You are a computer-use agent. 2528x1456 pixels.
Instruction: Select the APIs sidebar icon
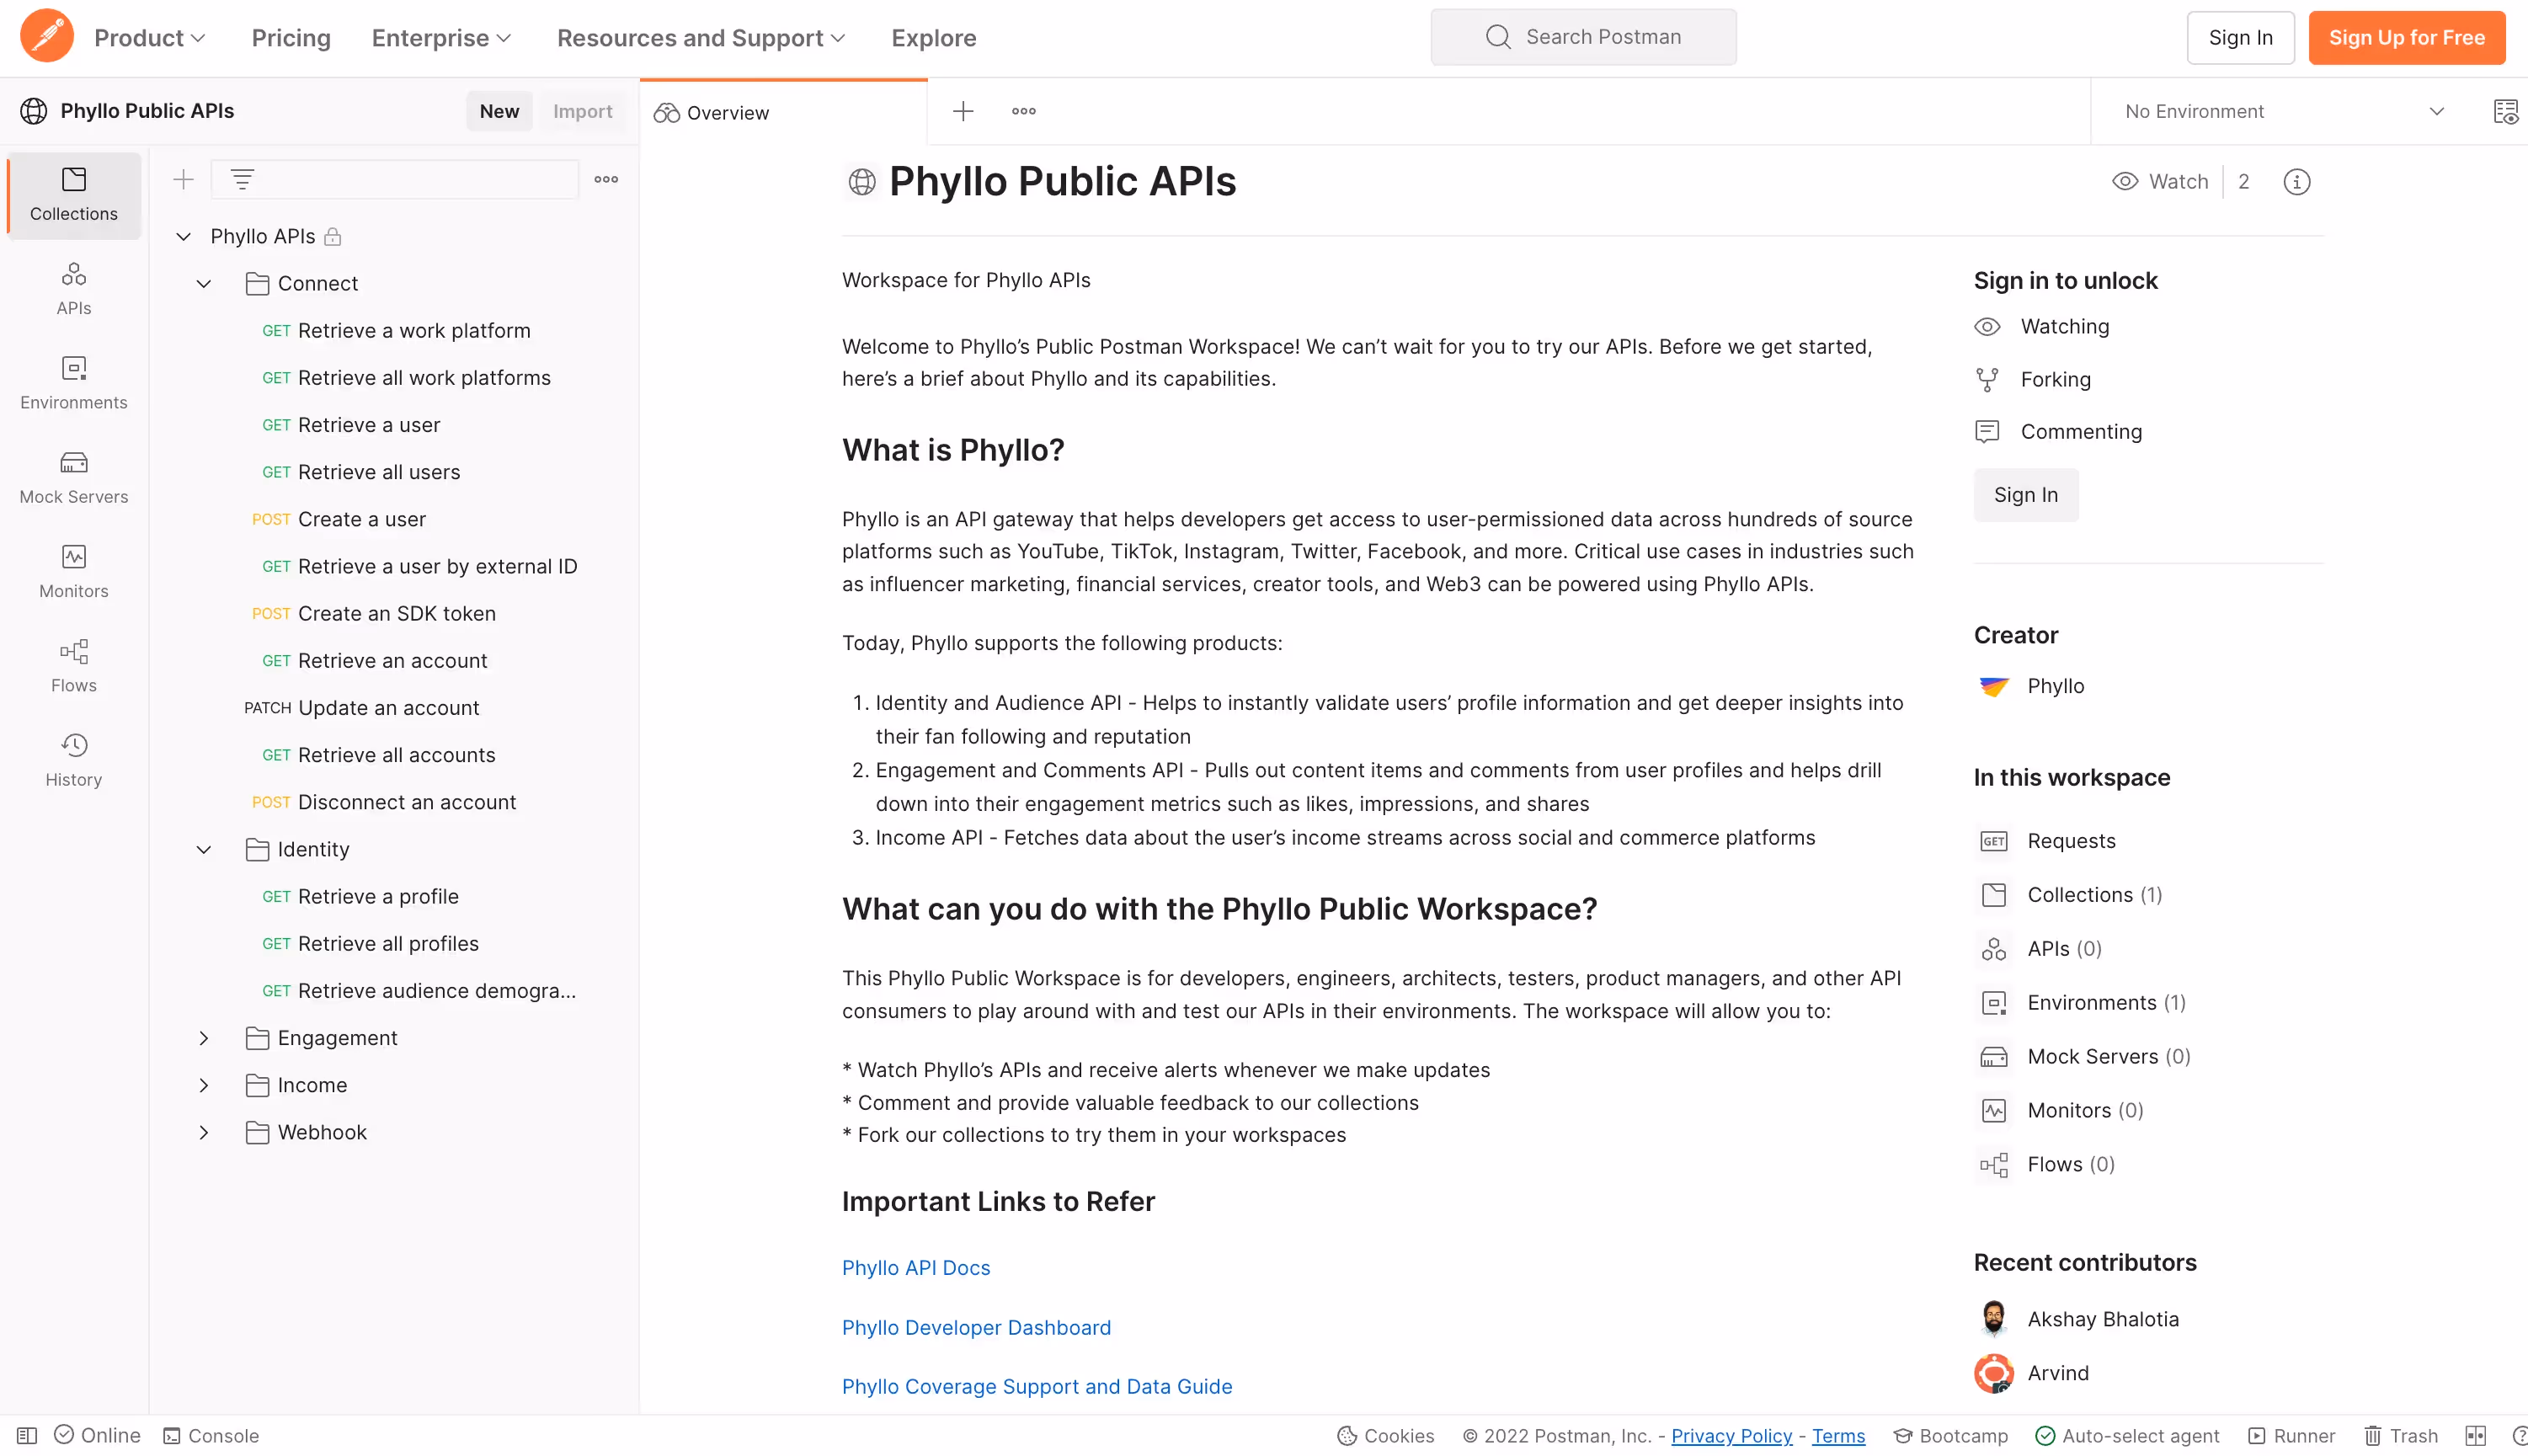tap(73, 288)
